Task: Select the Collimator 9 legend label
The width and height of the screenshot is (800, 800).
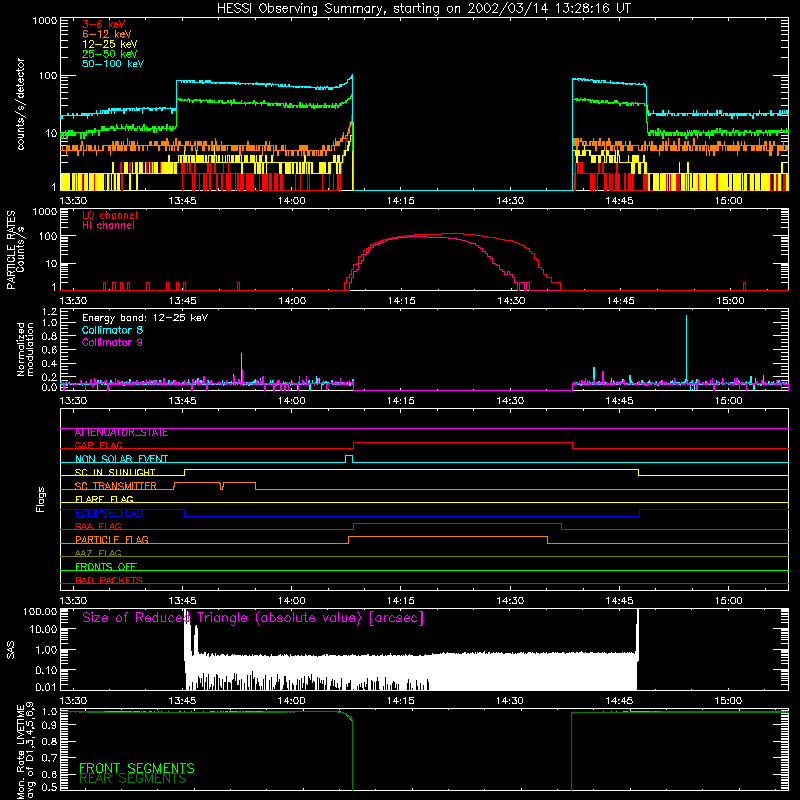Action: [112, 342]
